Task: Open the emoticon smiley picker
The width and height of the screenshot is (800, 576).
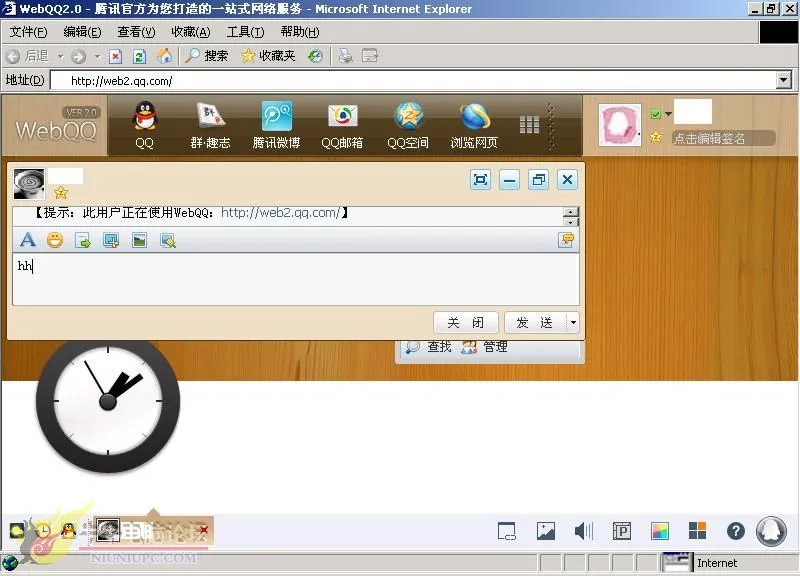Action: tap(55, 240)
